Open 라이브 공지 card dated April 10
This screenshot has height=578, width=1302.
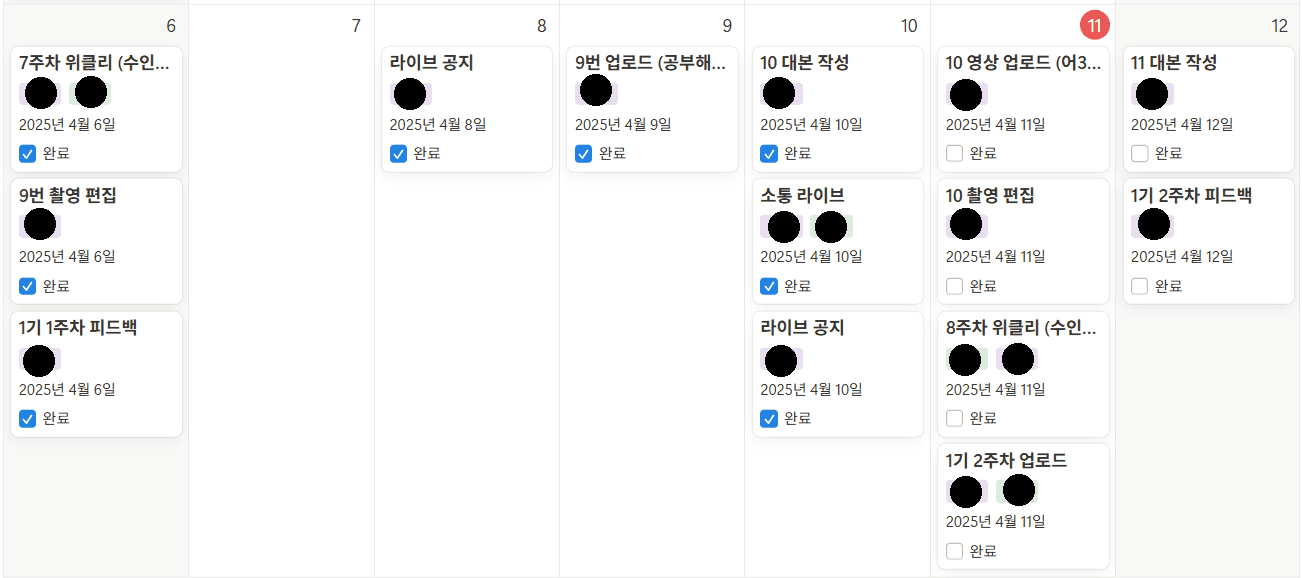(x=802, y=328)
